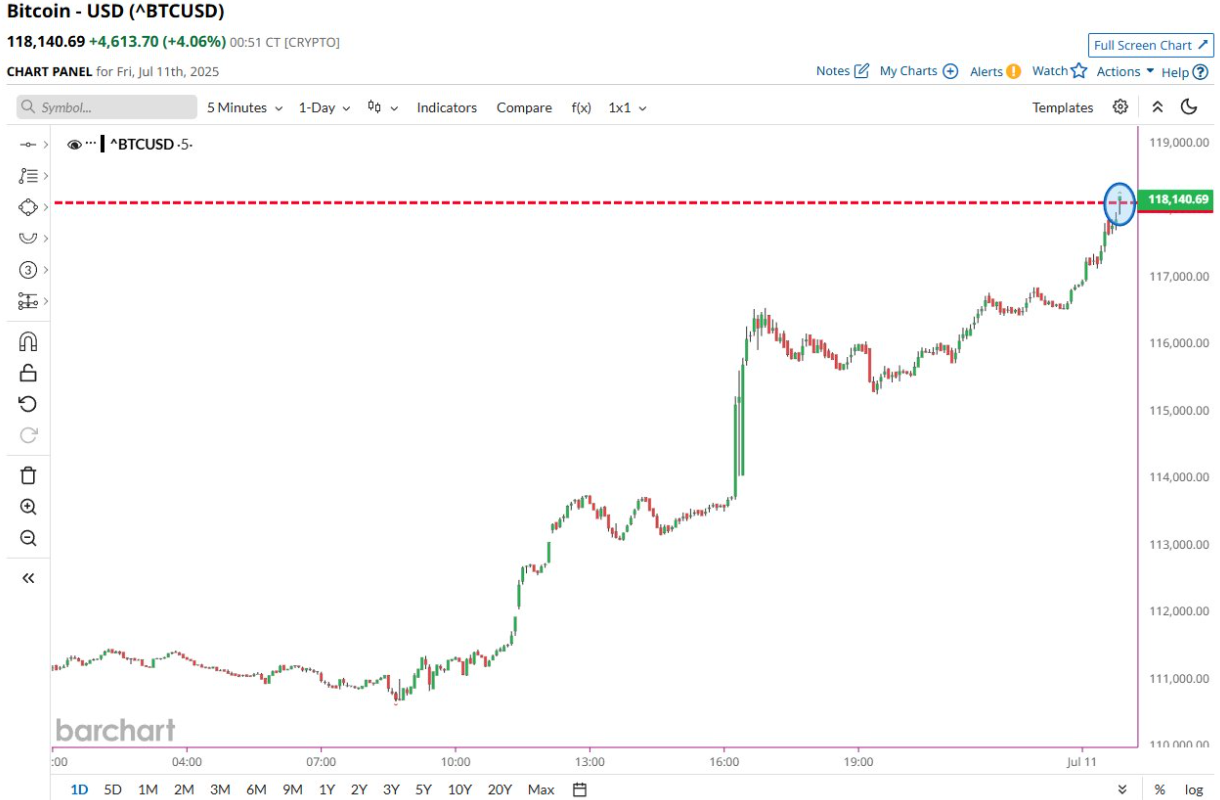The width and height of the screenshot is (1220, 800).
Task: Click the Symbol search field
Action: [x=107, y=108]
